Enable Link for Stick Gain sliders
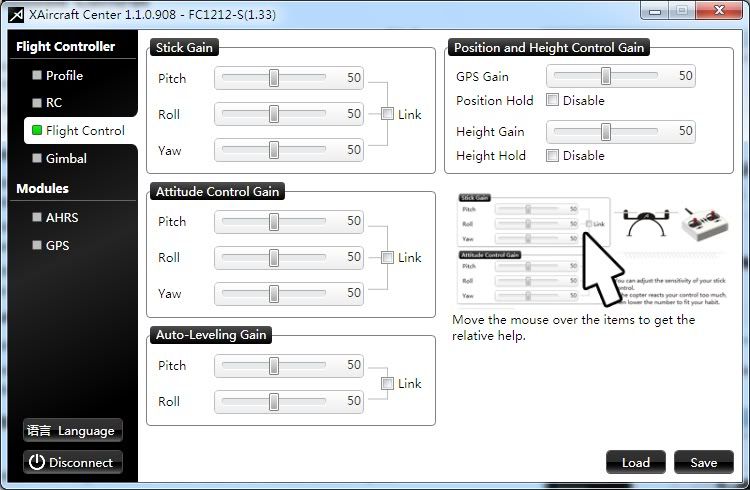Screen dimensions: 750x490 pos(387,114)
